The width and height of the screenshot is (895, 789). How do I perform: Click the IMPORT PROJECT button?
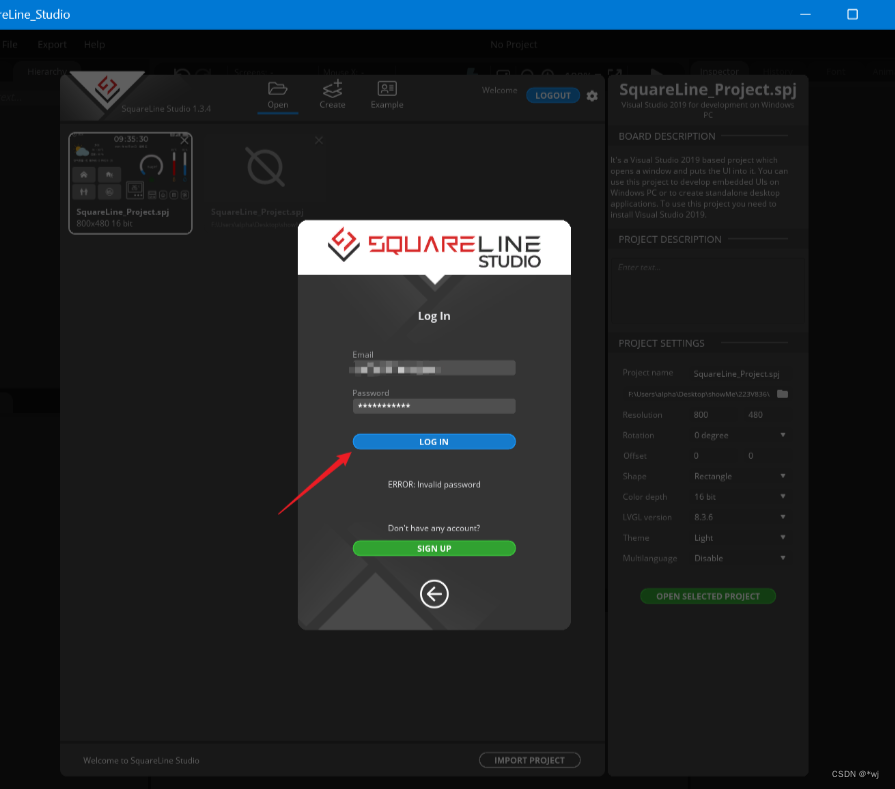(x=530, y=760)
